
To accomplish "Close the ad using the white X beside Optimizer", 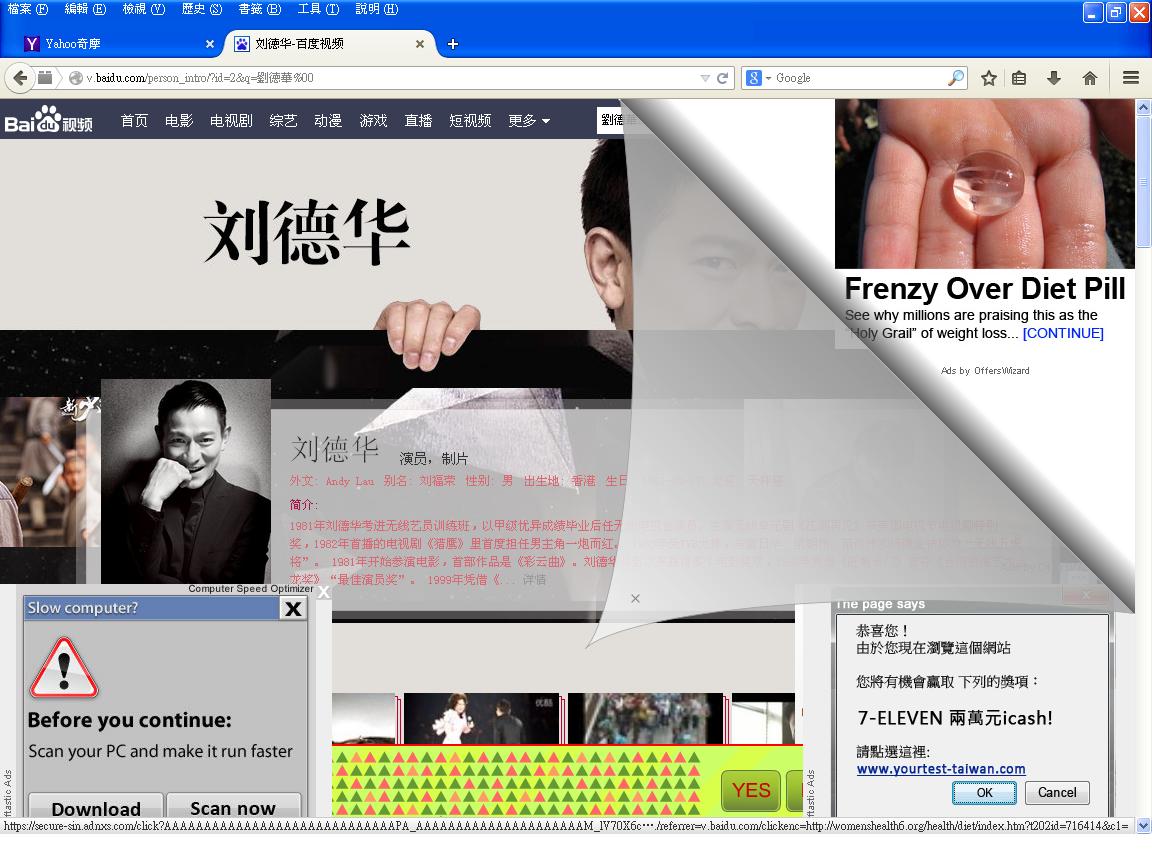I will 323,591.
